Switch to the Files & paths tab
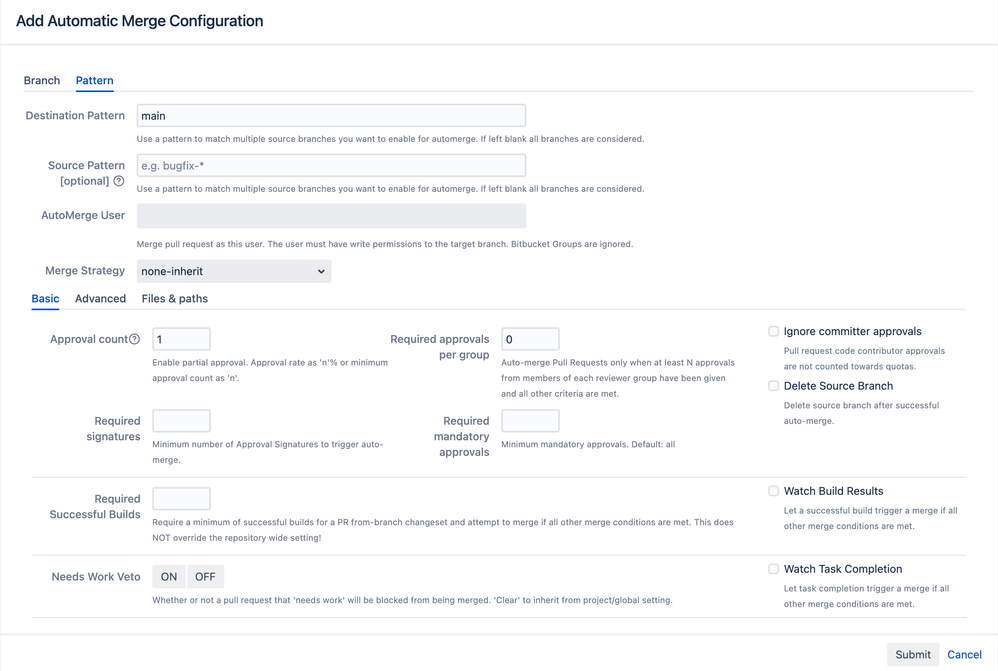The width and height of the screenshot is (998, 671). point(174,298)
